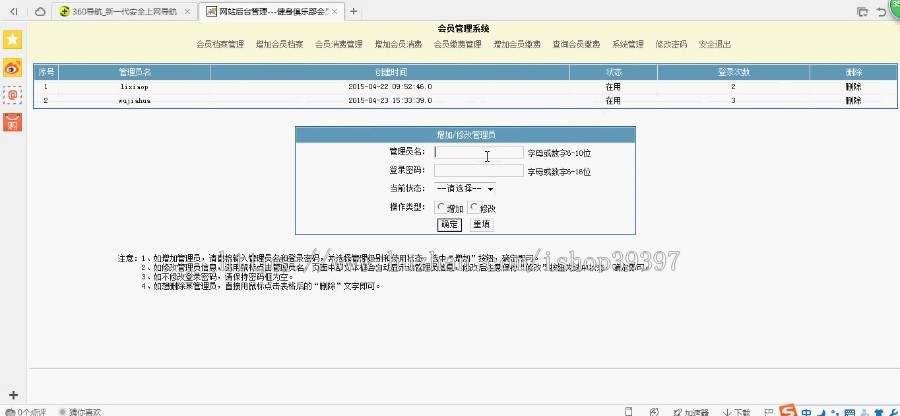Close the 网站后台管理 tab
This screenshot has height=416, width=900.
point(335,11)
